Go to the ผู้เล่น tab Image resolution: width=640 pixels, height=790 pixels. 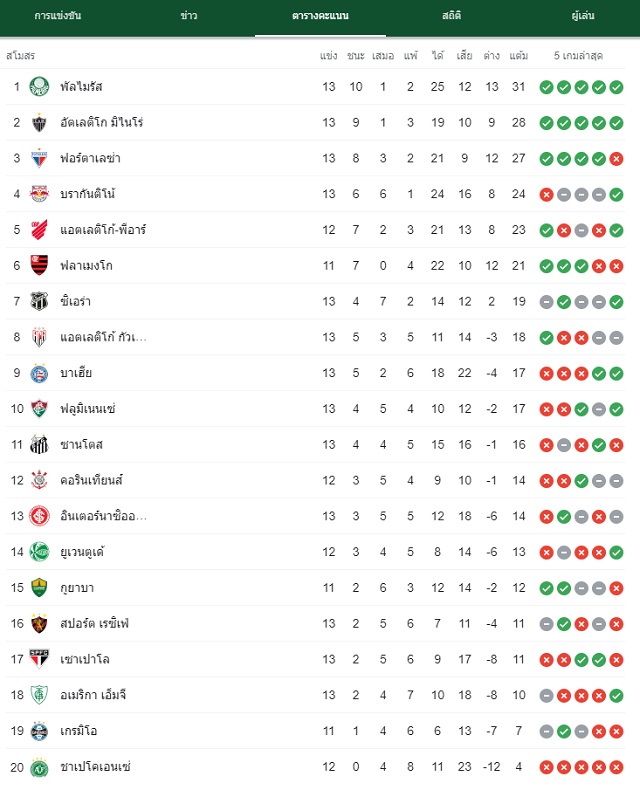[x=583, y=16]
